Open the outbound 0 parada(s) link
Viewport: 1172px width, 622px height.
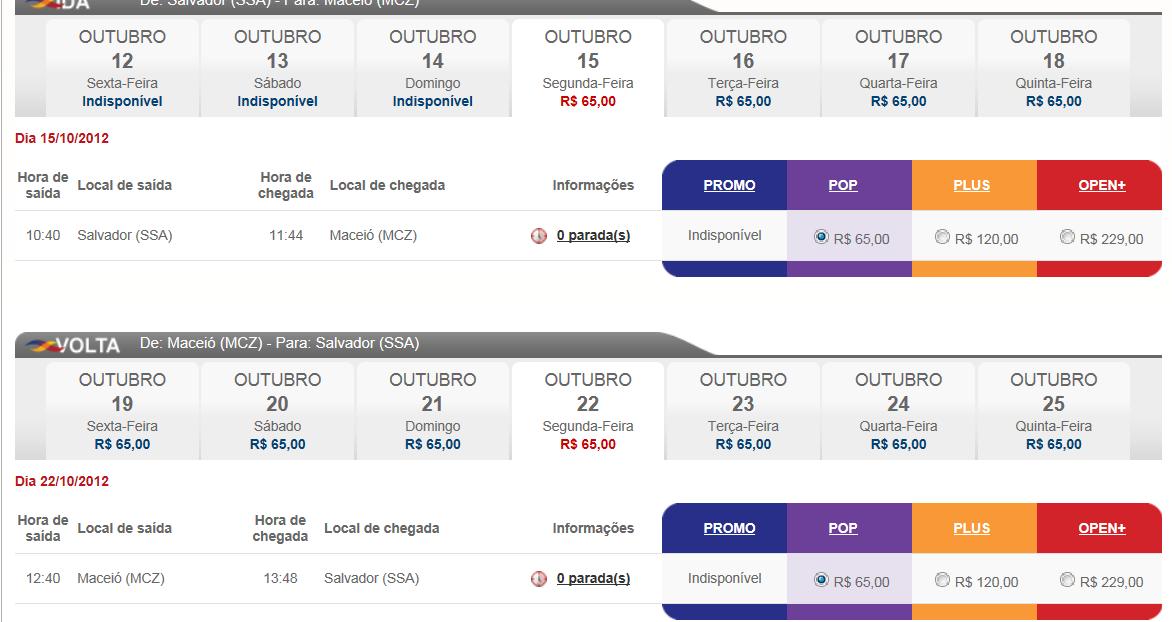pos(593,236)
